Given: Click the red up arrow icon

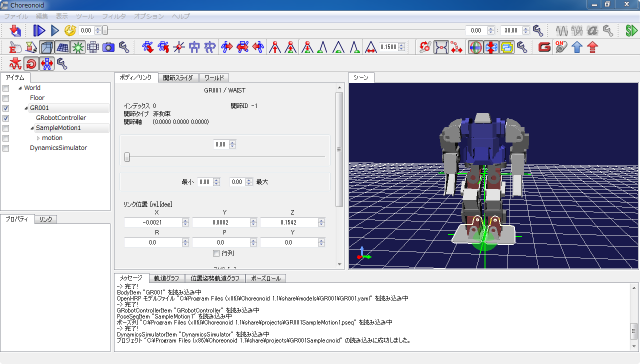Looking at the screenshot, I should point(593,47).
